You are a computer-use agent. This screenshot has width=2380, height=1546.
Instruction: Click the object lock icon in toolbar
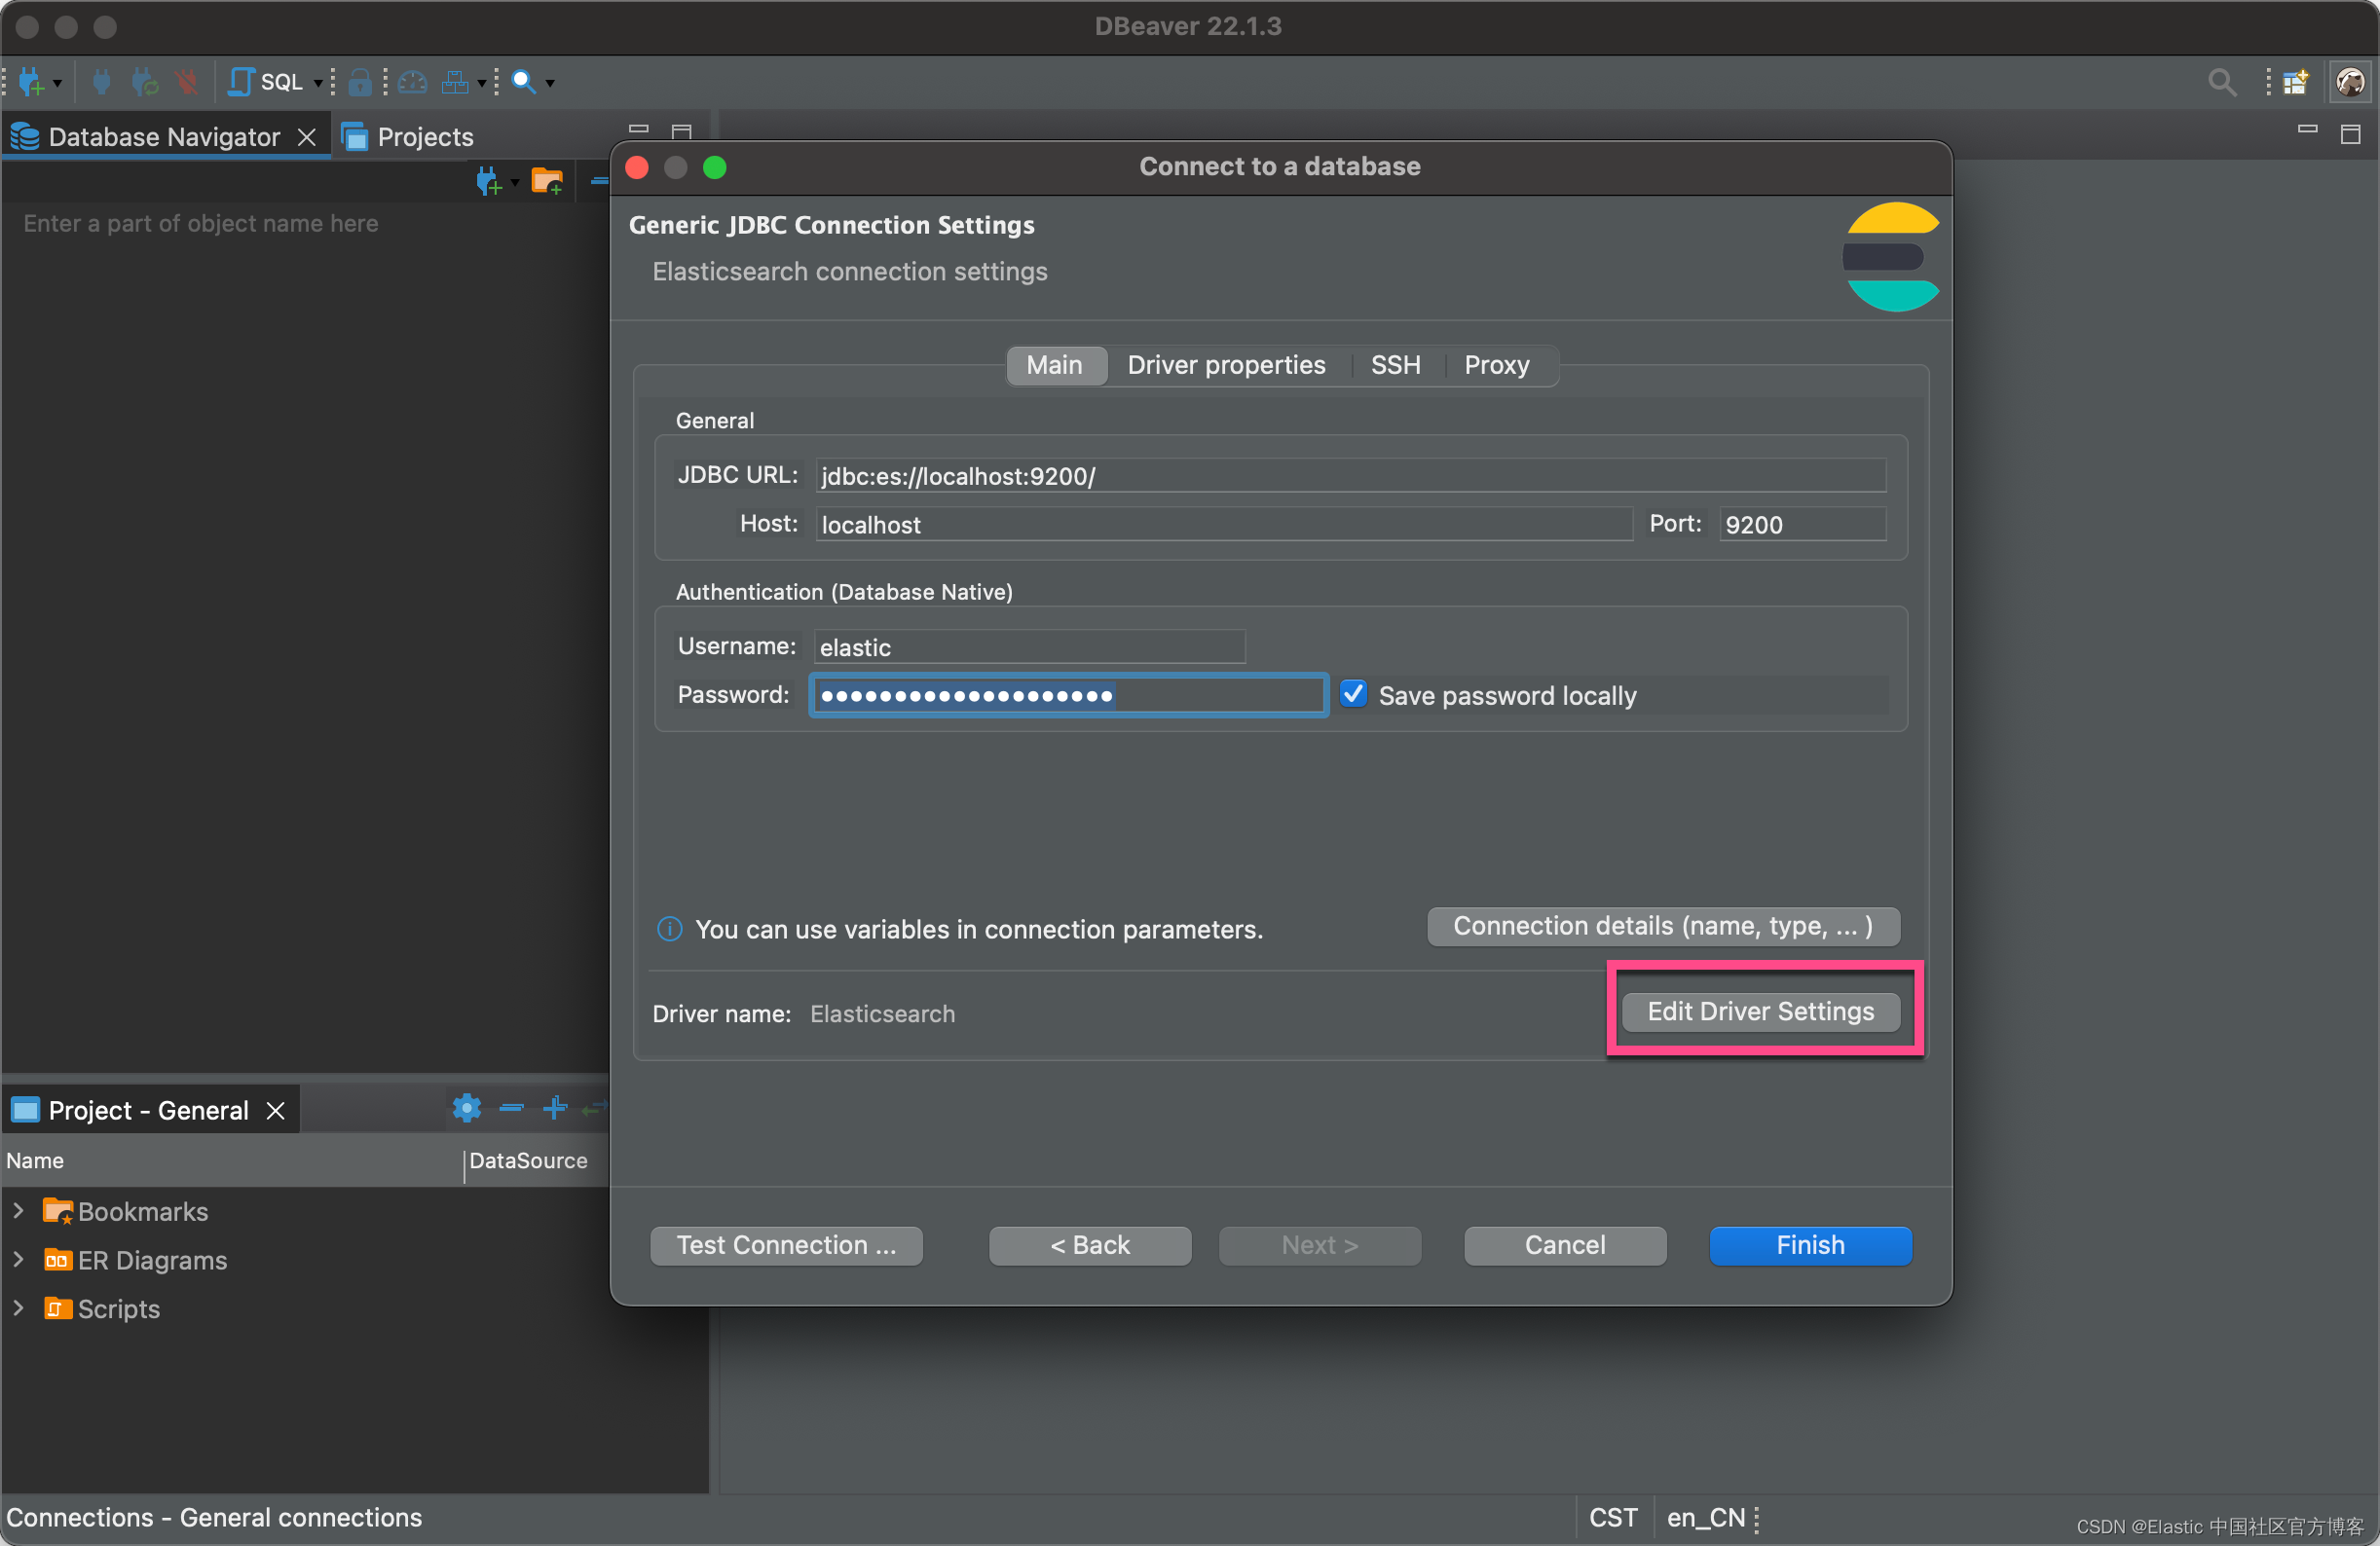[x=360, y=82]
